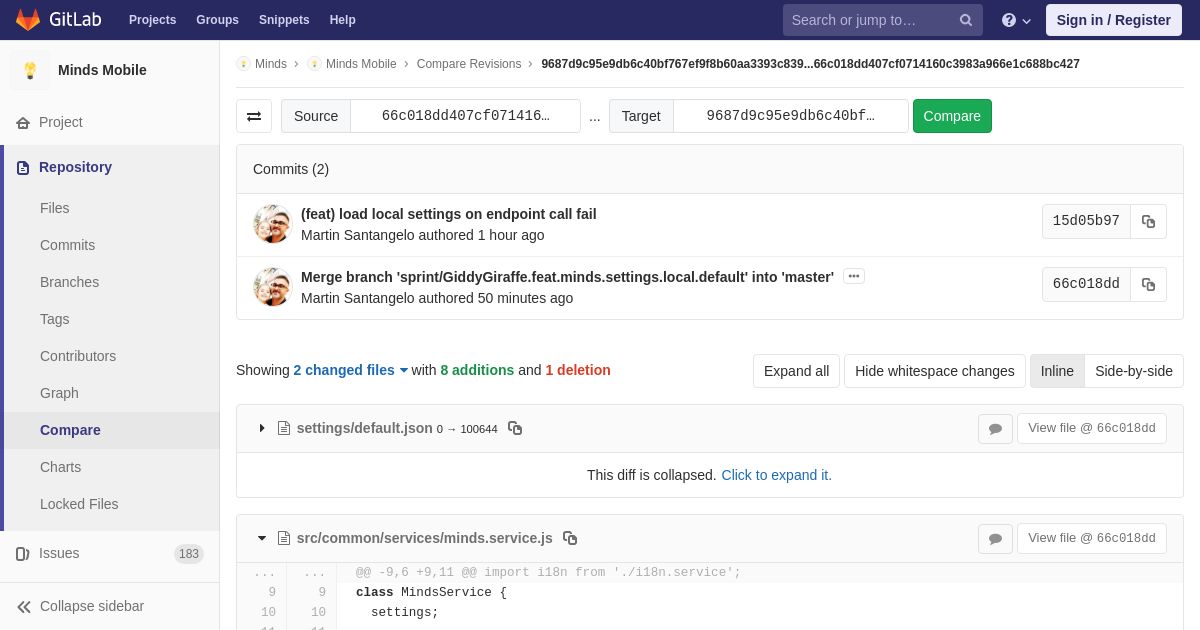
Task: Open the help question-mark menu
Action: (x=1016, y=20)
